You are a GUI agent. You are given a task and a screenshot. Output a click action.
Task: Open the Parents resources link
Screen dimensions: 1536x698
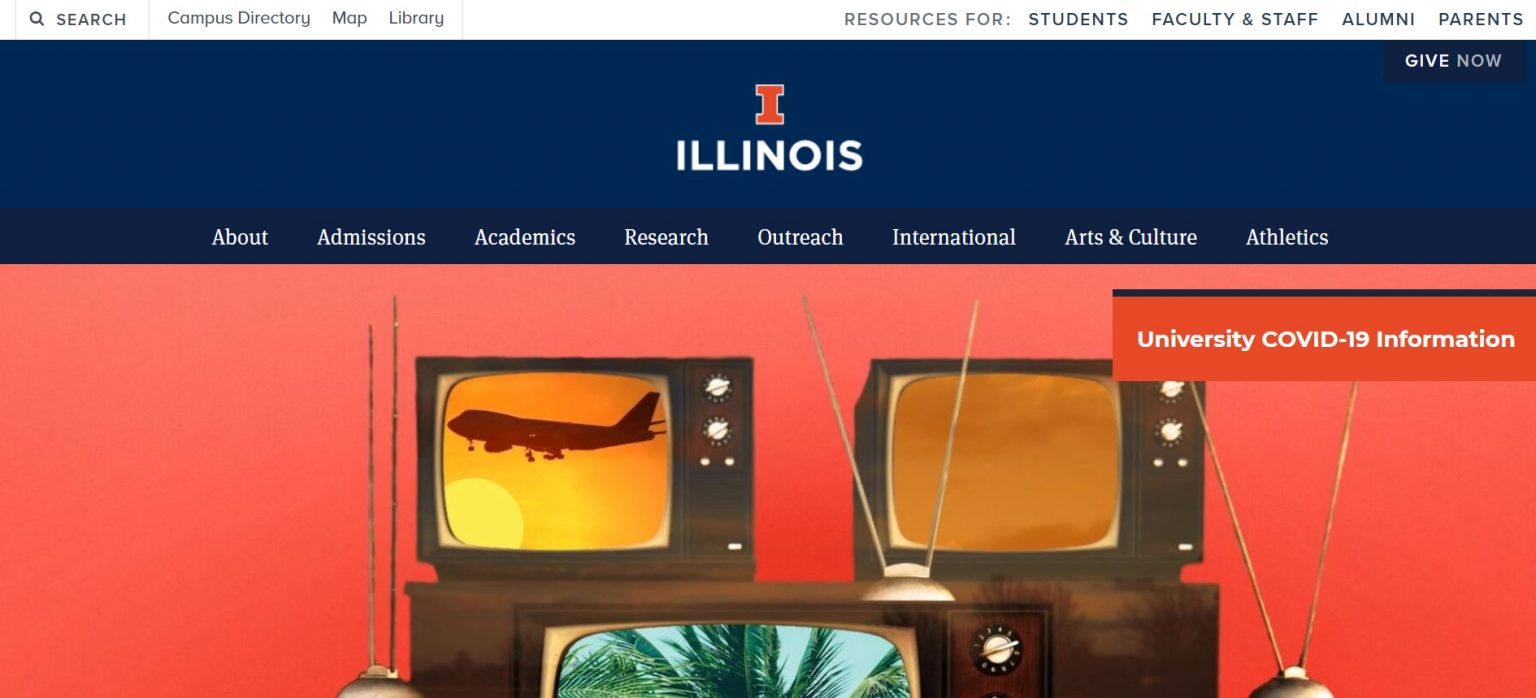(1481, 19)
